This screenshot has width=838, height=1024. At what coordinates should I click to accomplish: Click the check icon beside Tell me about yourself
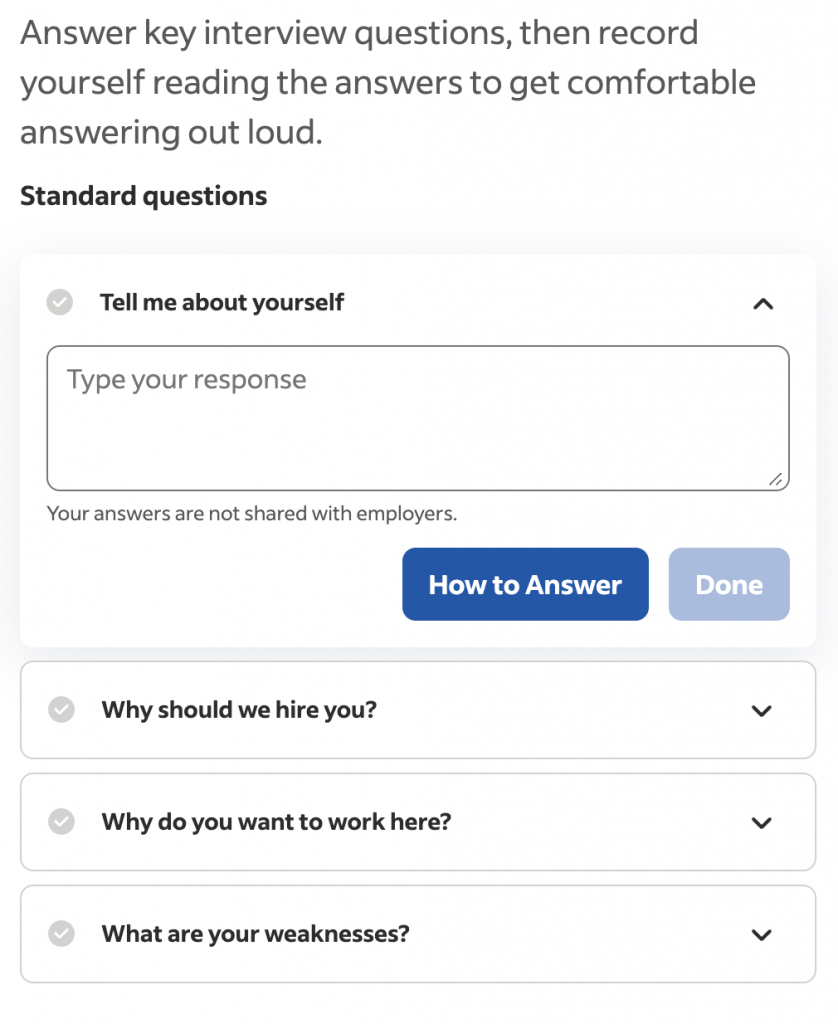tap(60, 302)
